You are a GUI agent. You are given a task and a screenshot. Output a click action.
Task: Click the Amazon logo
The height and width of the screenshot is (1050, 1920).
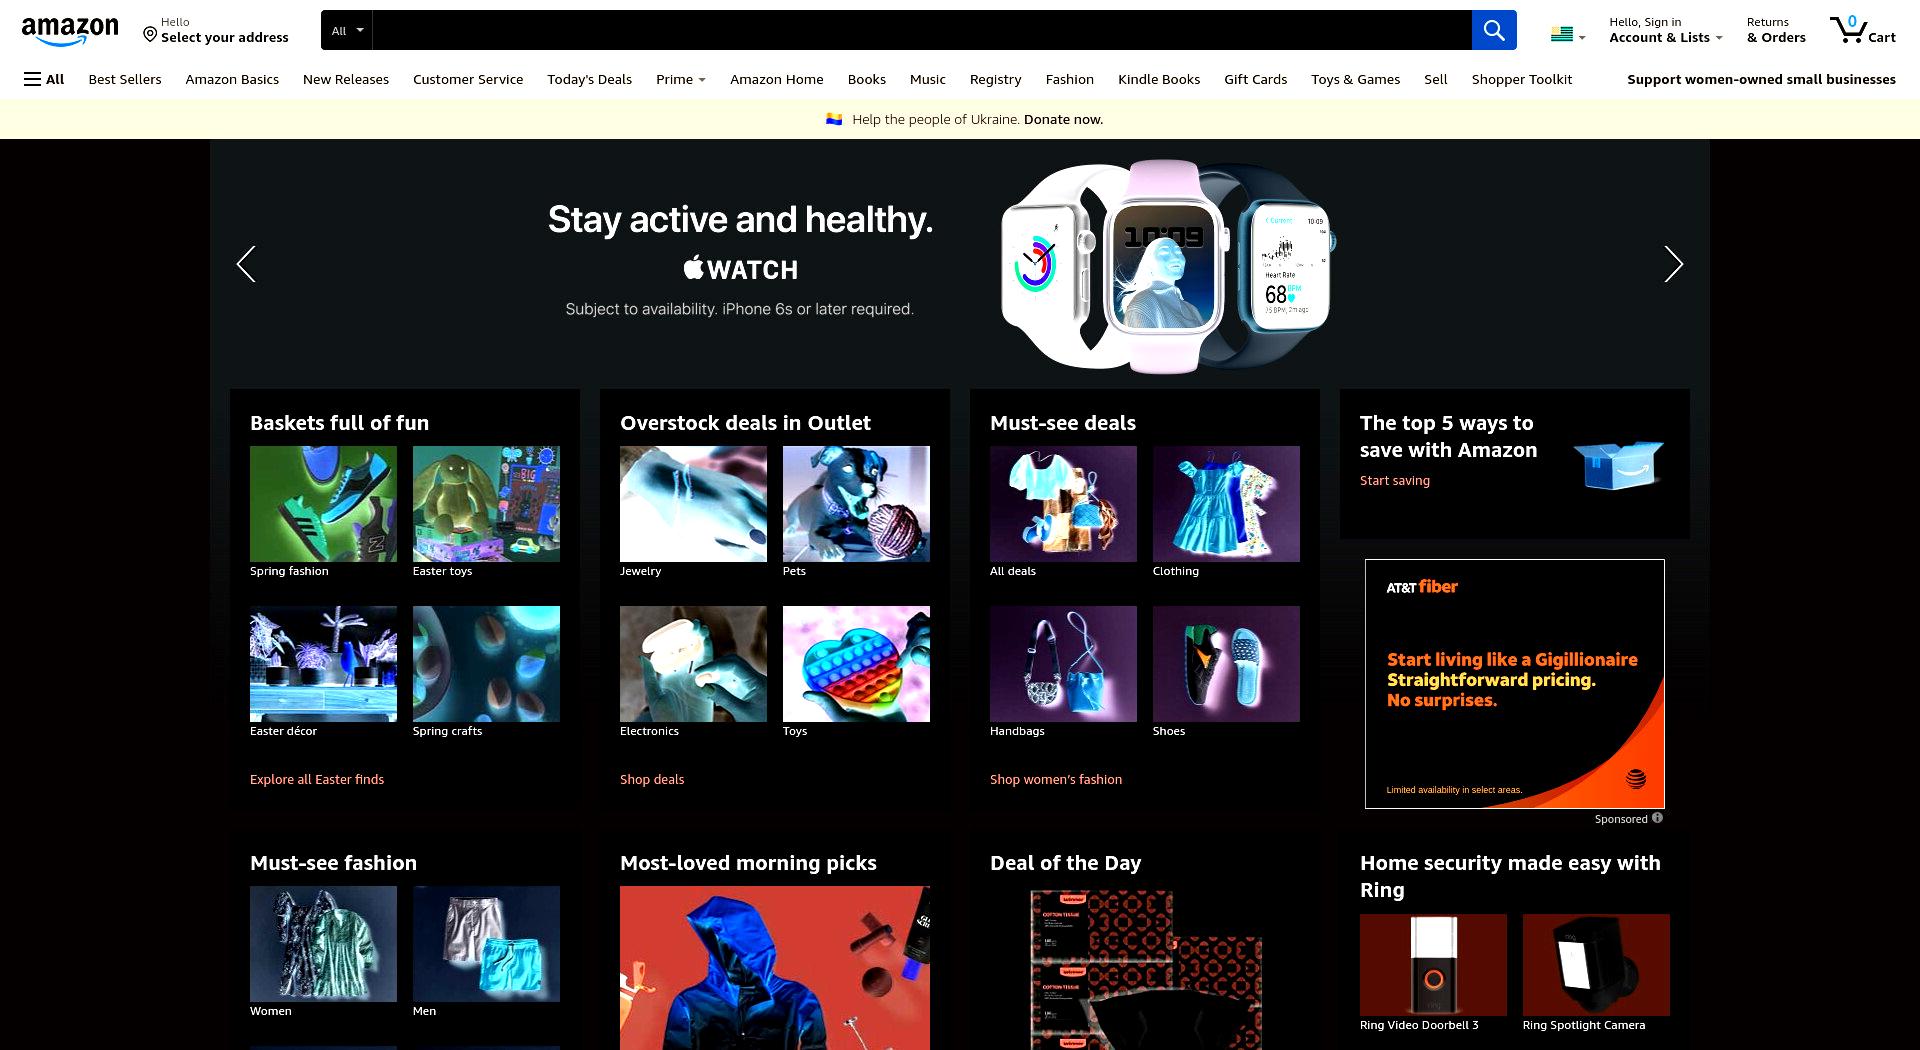(x=70, y=31)
